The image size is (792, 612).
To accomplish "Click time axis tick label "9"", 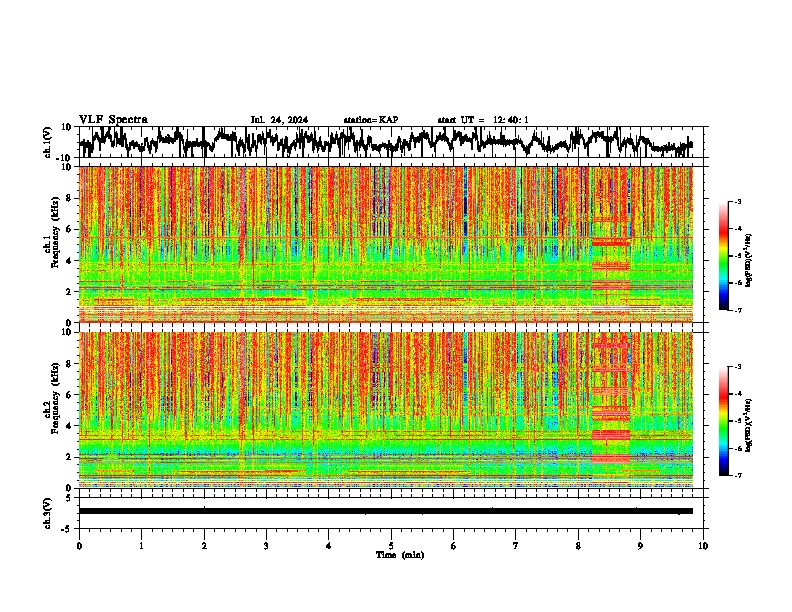I will (641, 546).
